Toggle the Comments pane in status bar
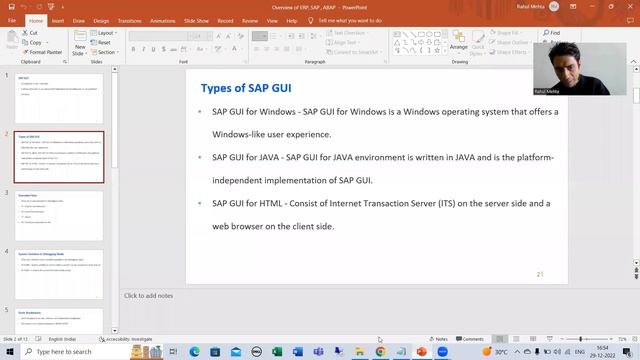Viewport: 640px width, 360px height. coord(470,339)
